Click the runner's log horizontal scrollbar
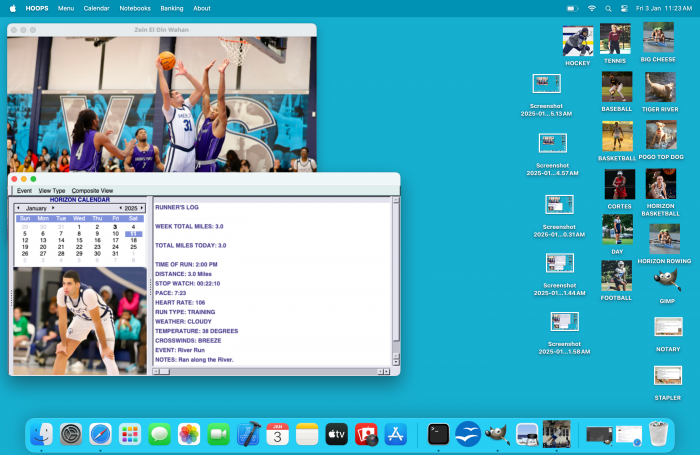This screenshot has height=455, width=700. [x=265, y=371]
